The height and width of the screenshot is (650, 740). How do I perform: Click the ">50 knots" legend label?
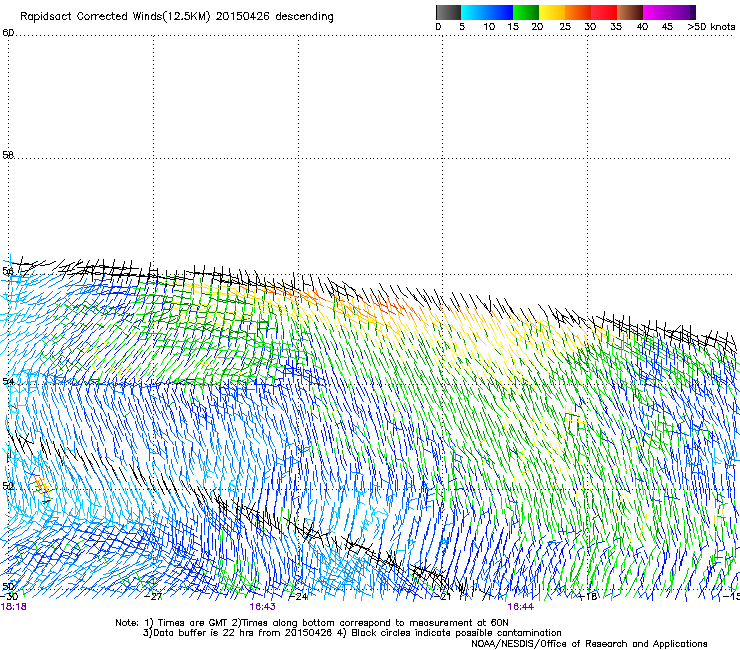pyautogui.click(x=711, y=27)
